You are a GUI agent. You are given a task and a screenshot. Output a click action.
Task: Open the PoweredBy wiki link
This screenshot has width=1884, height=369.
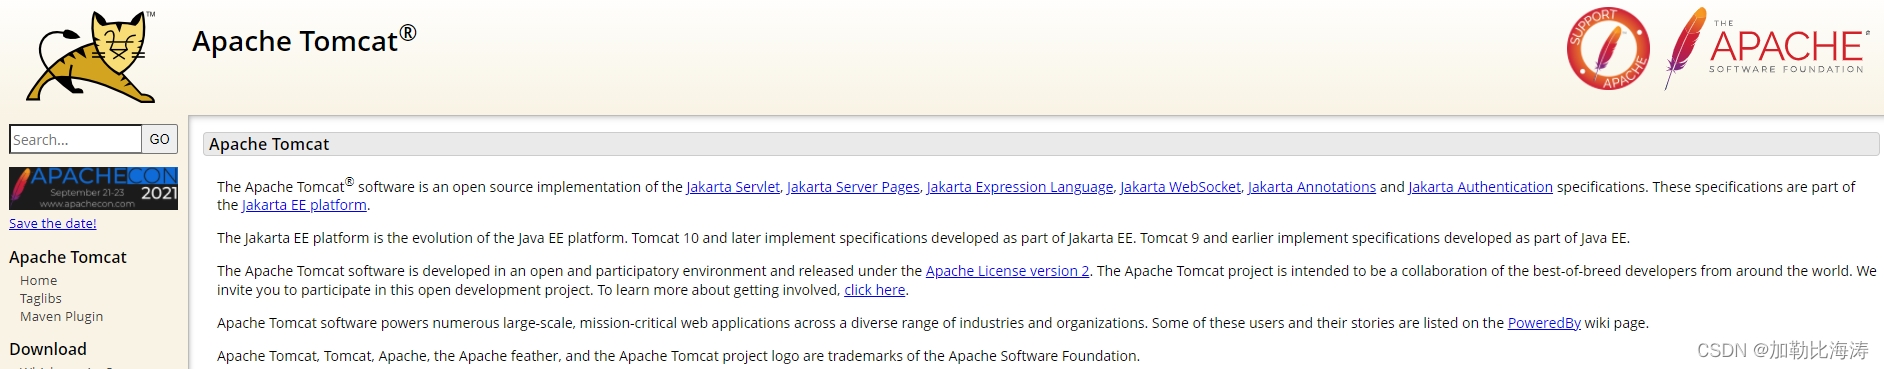[1544, 323]
